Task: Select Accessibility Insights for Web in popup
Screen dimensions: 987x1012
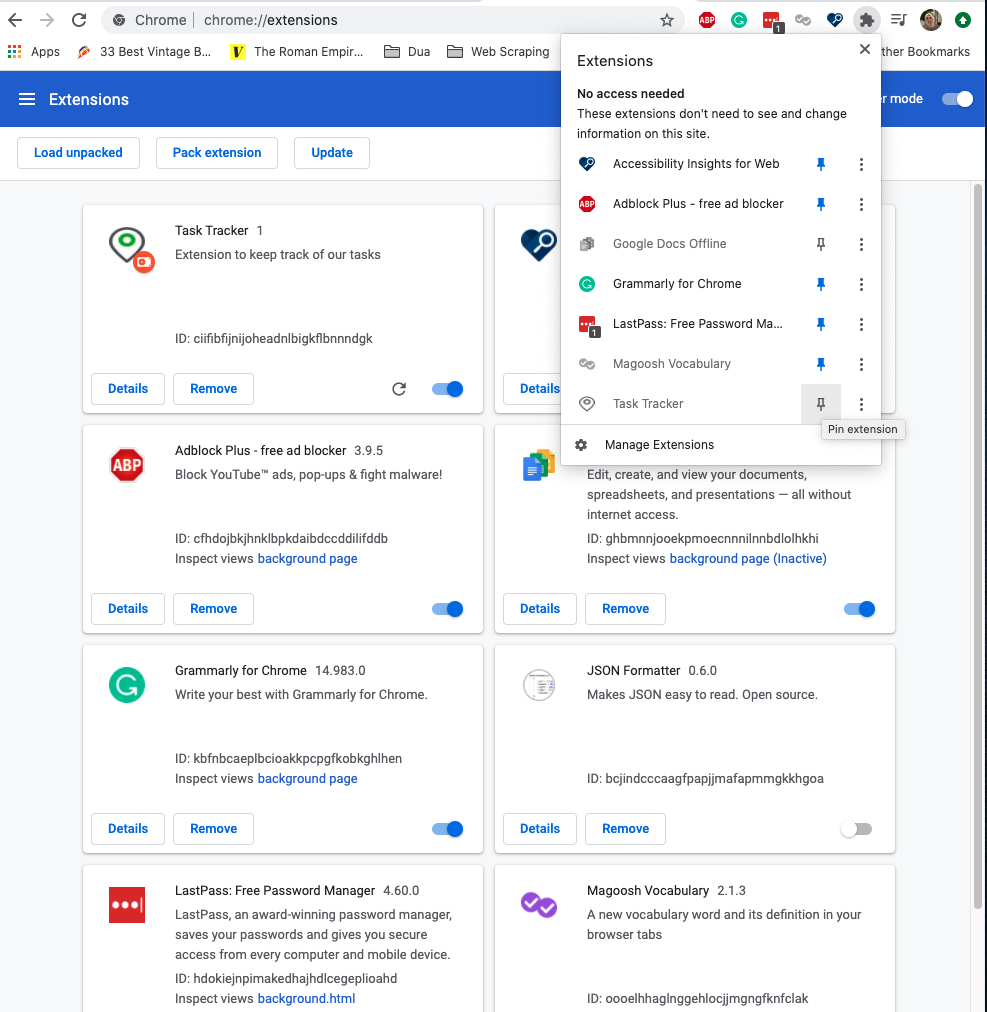Action: [x=681, y=164]
